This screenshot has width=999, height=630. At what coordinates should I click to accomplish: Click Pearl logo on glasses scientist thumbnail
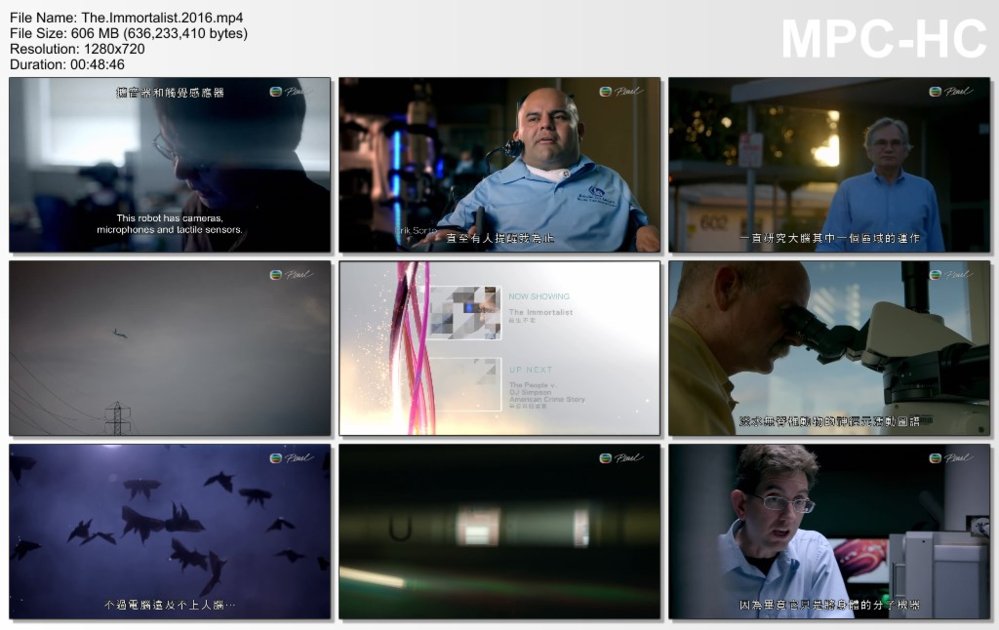pos(950,458)
